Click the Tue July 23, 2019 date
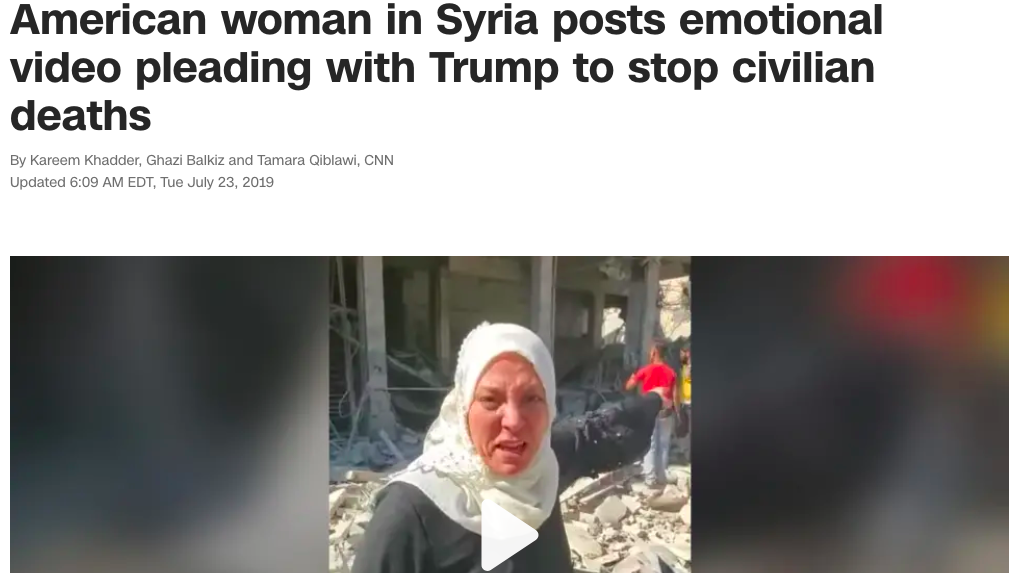This screenshot has width=1016, height=573. pos(216,182)
